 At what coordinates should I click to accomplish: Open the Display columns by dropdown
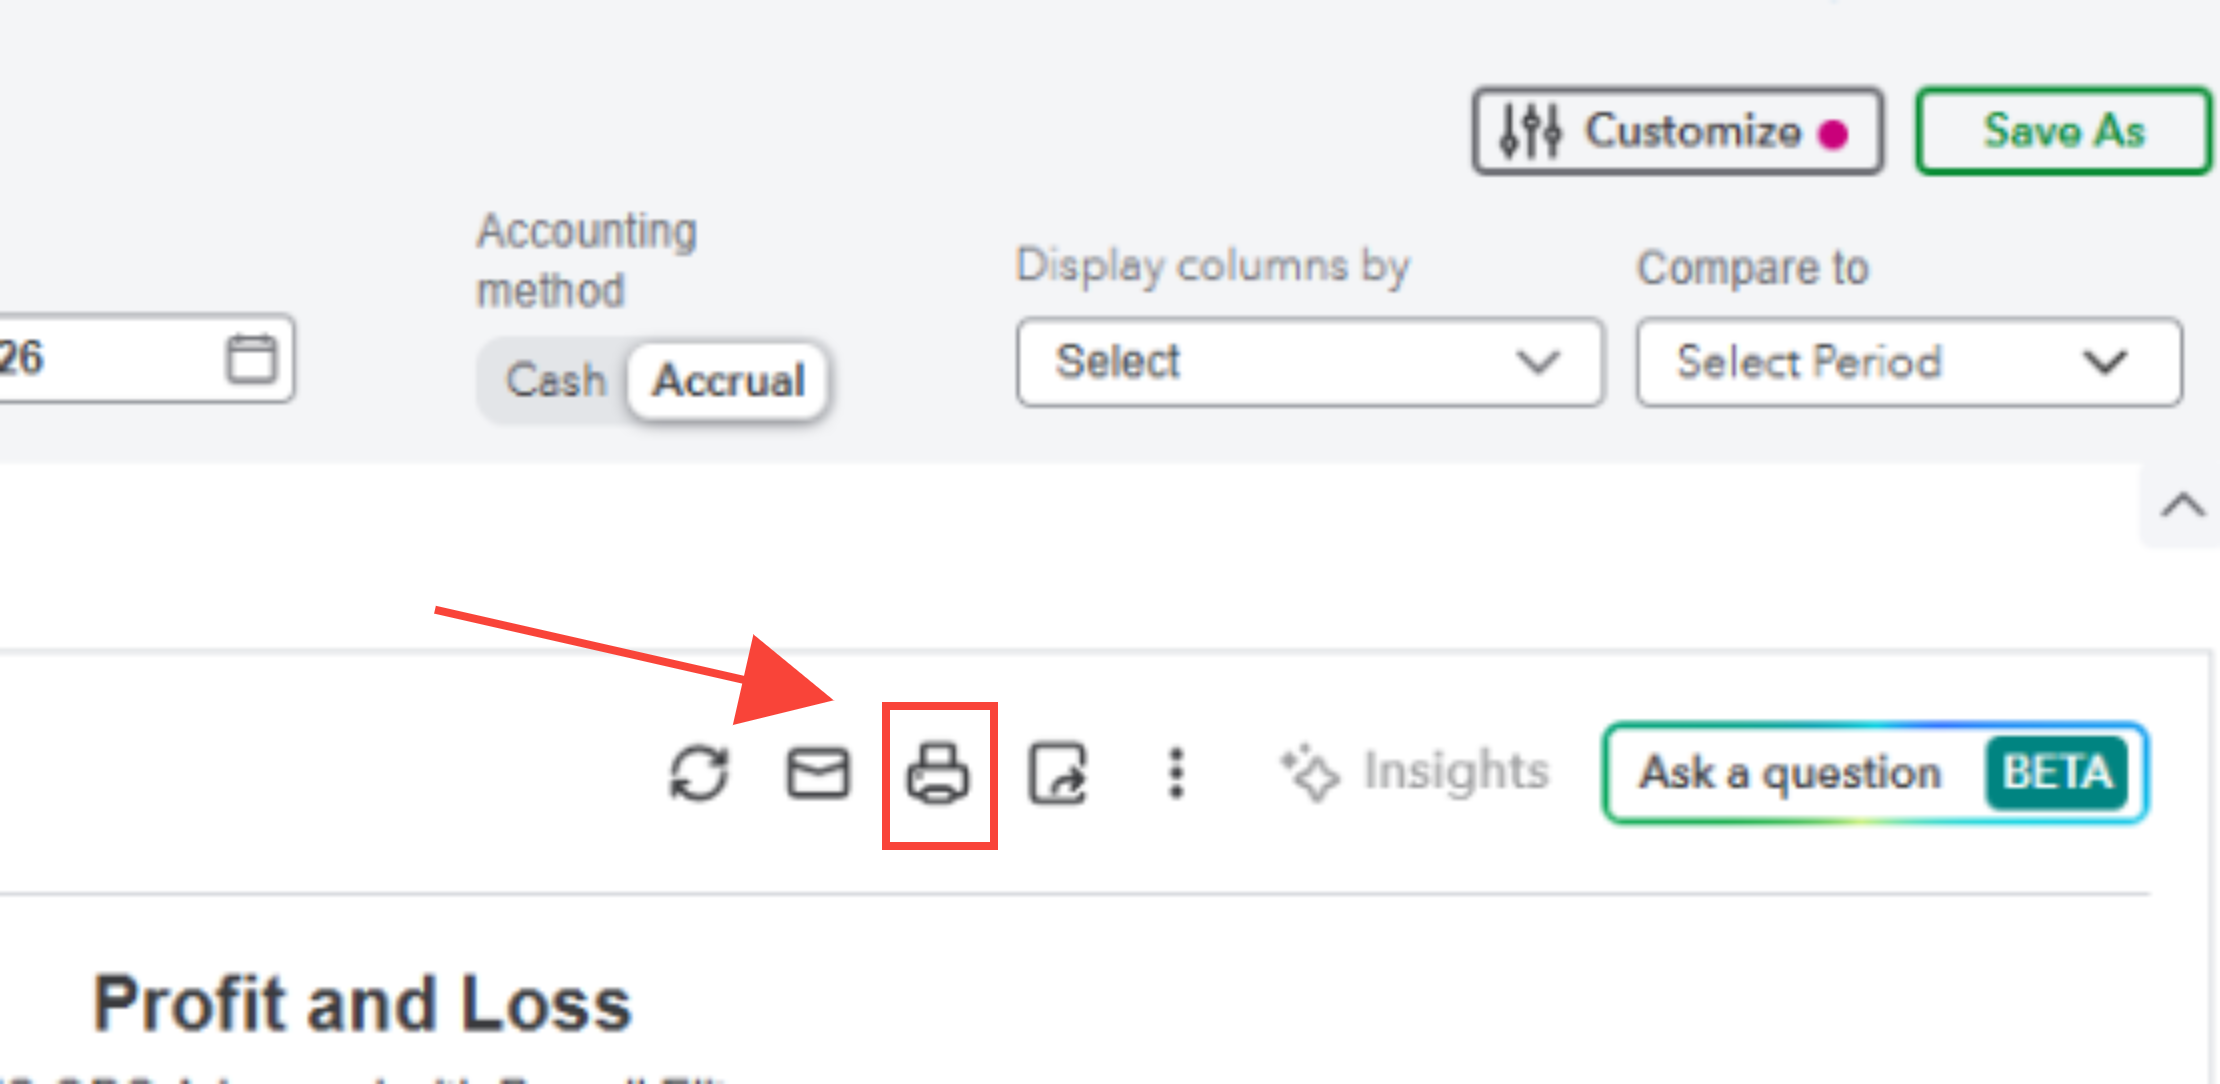pyautogui.click(x=1309, y=362)
